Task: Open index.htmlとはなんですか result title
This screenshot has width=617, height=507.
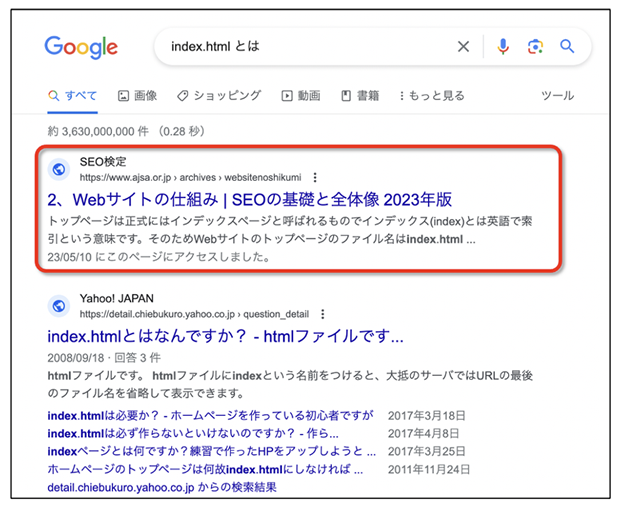Action: 225,336
